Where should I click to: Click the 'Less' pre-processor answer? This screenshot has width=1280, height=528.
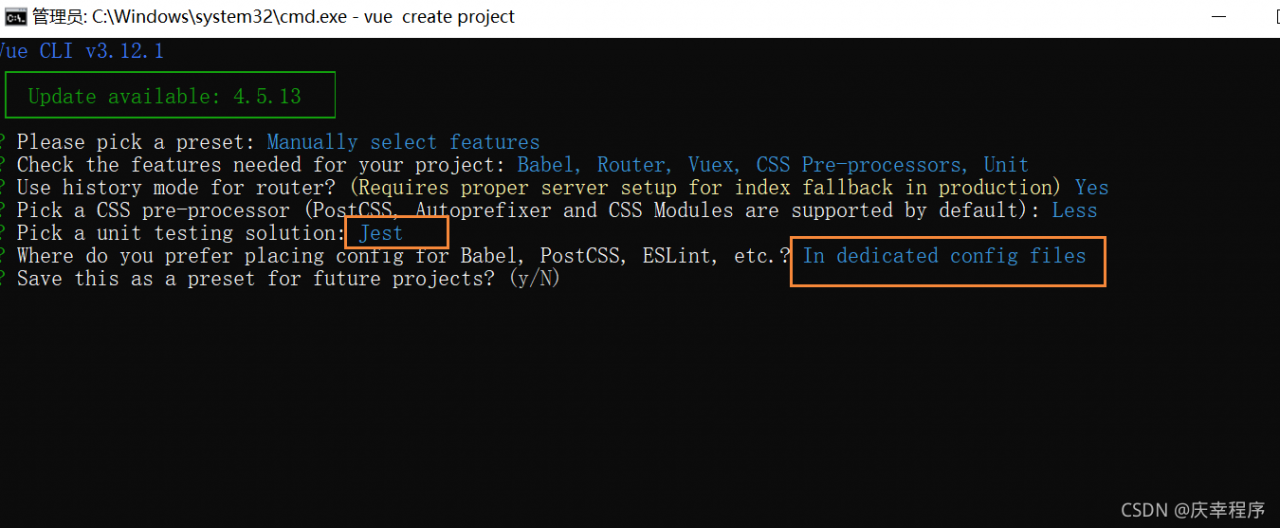tap(1075, 211)
